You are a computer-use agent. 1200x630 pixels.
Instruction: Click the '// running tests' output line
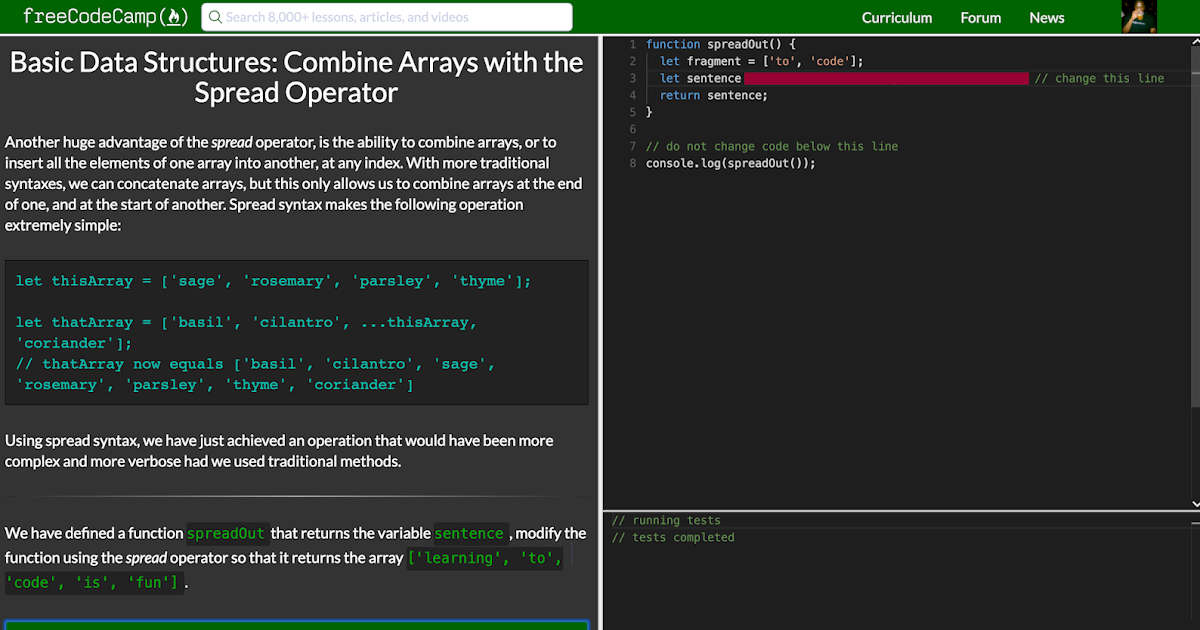point(666,520)
